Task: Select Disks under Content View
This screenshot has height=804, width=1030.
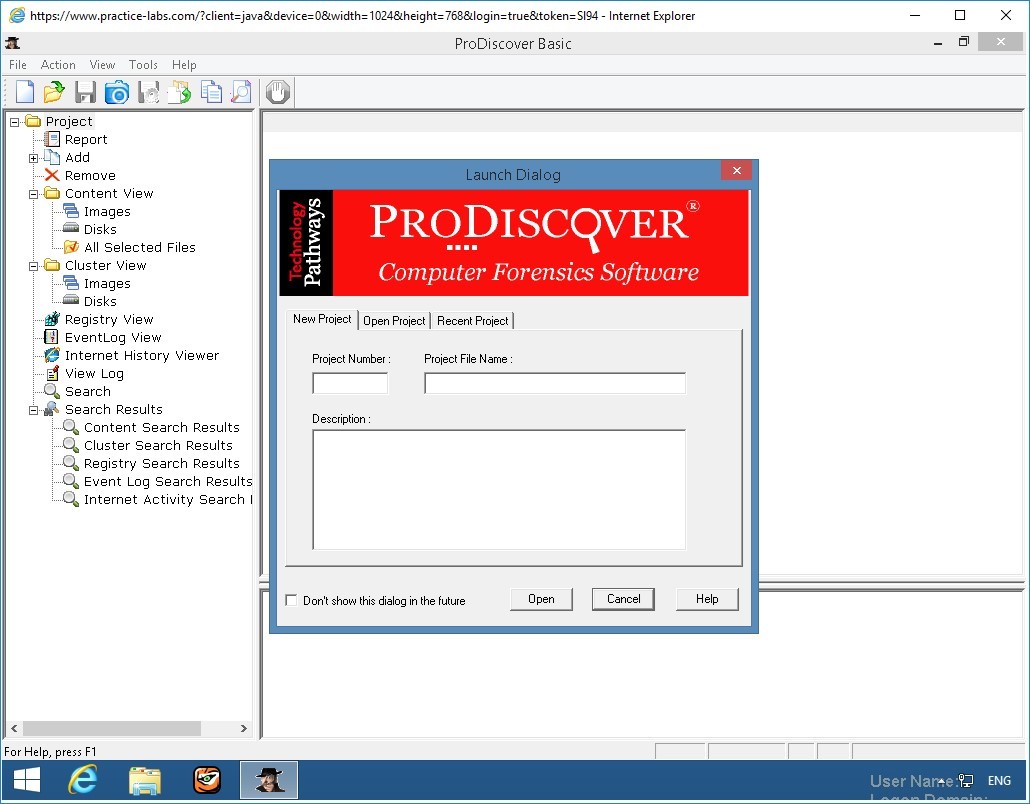Action: (100, 229)
